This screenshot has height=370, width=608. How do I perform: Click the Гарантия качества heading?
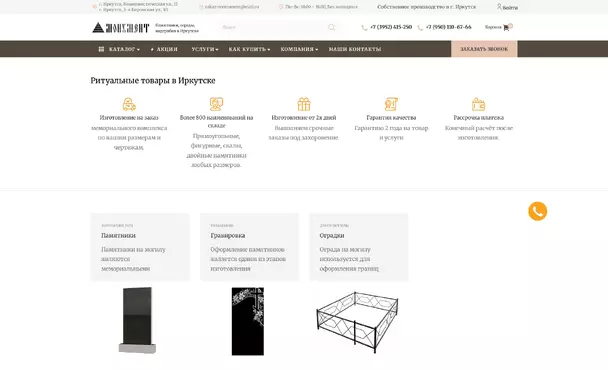391,118
